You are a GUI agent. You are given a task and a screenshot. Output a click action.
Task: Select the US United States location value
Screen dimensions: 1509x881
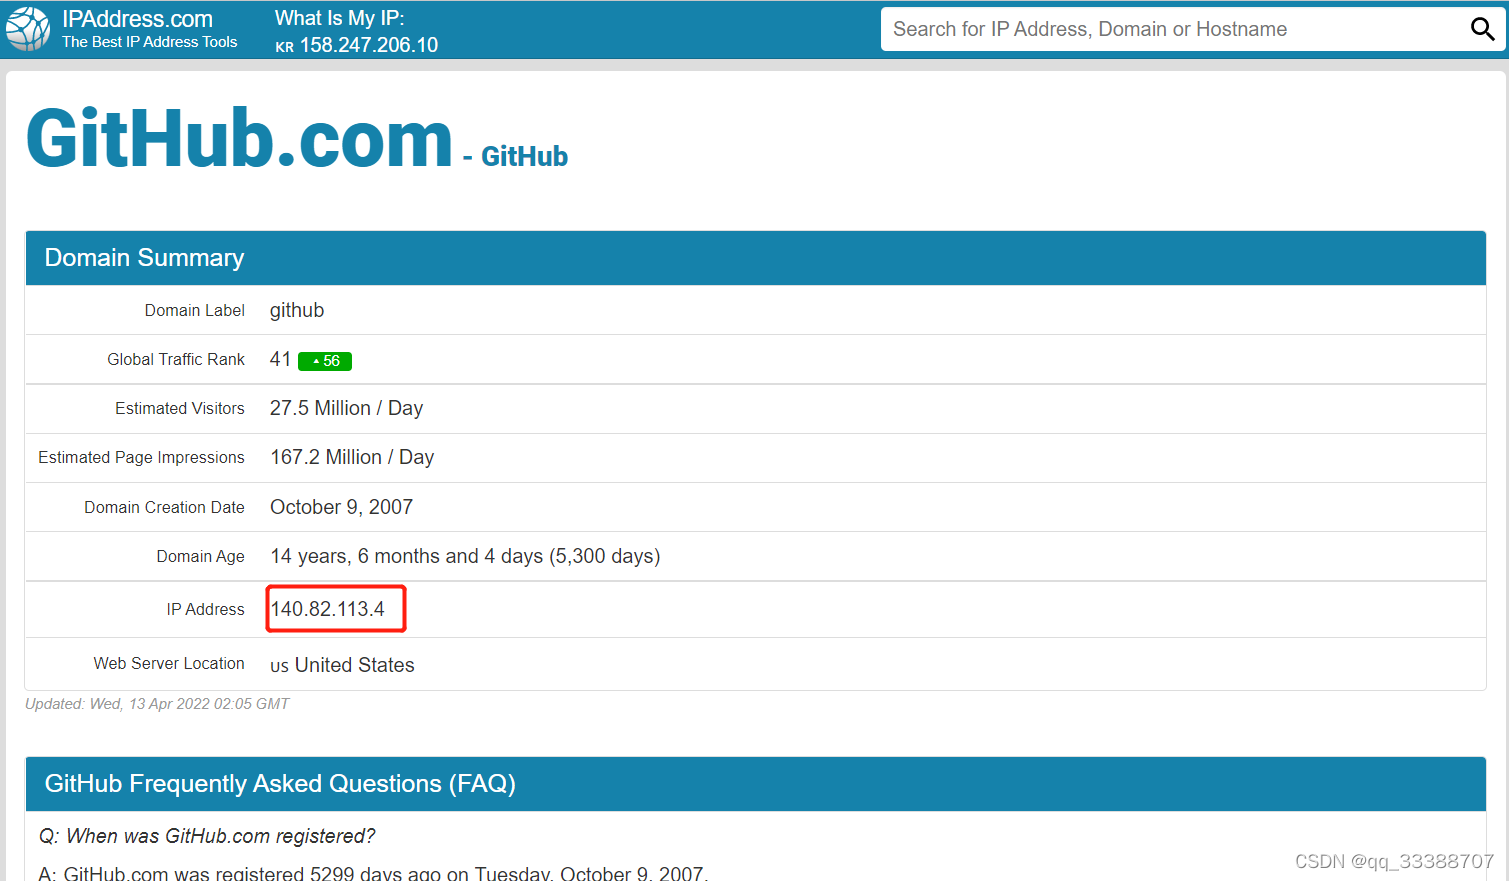pos(342,665)
